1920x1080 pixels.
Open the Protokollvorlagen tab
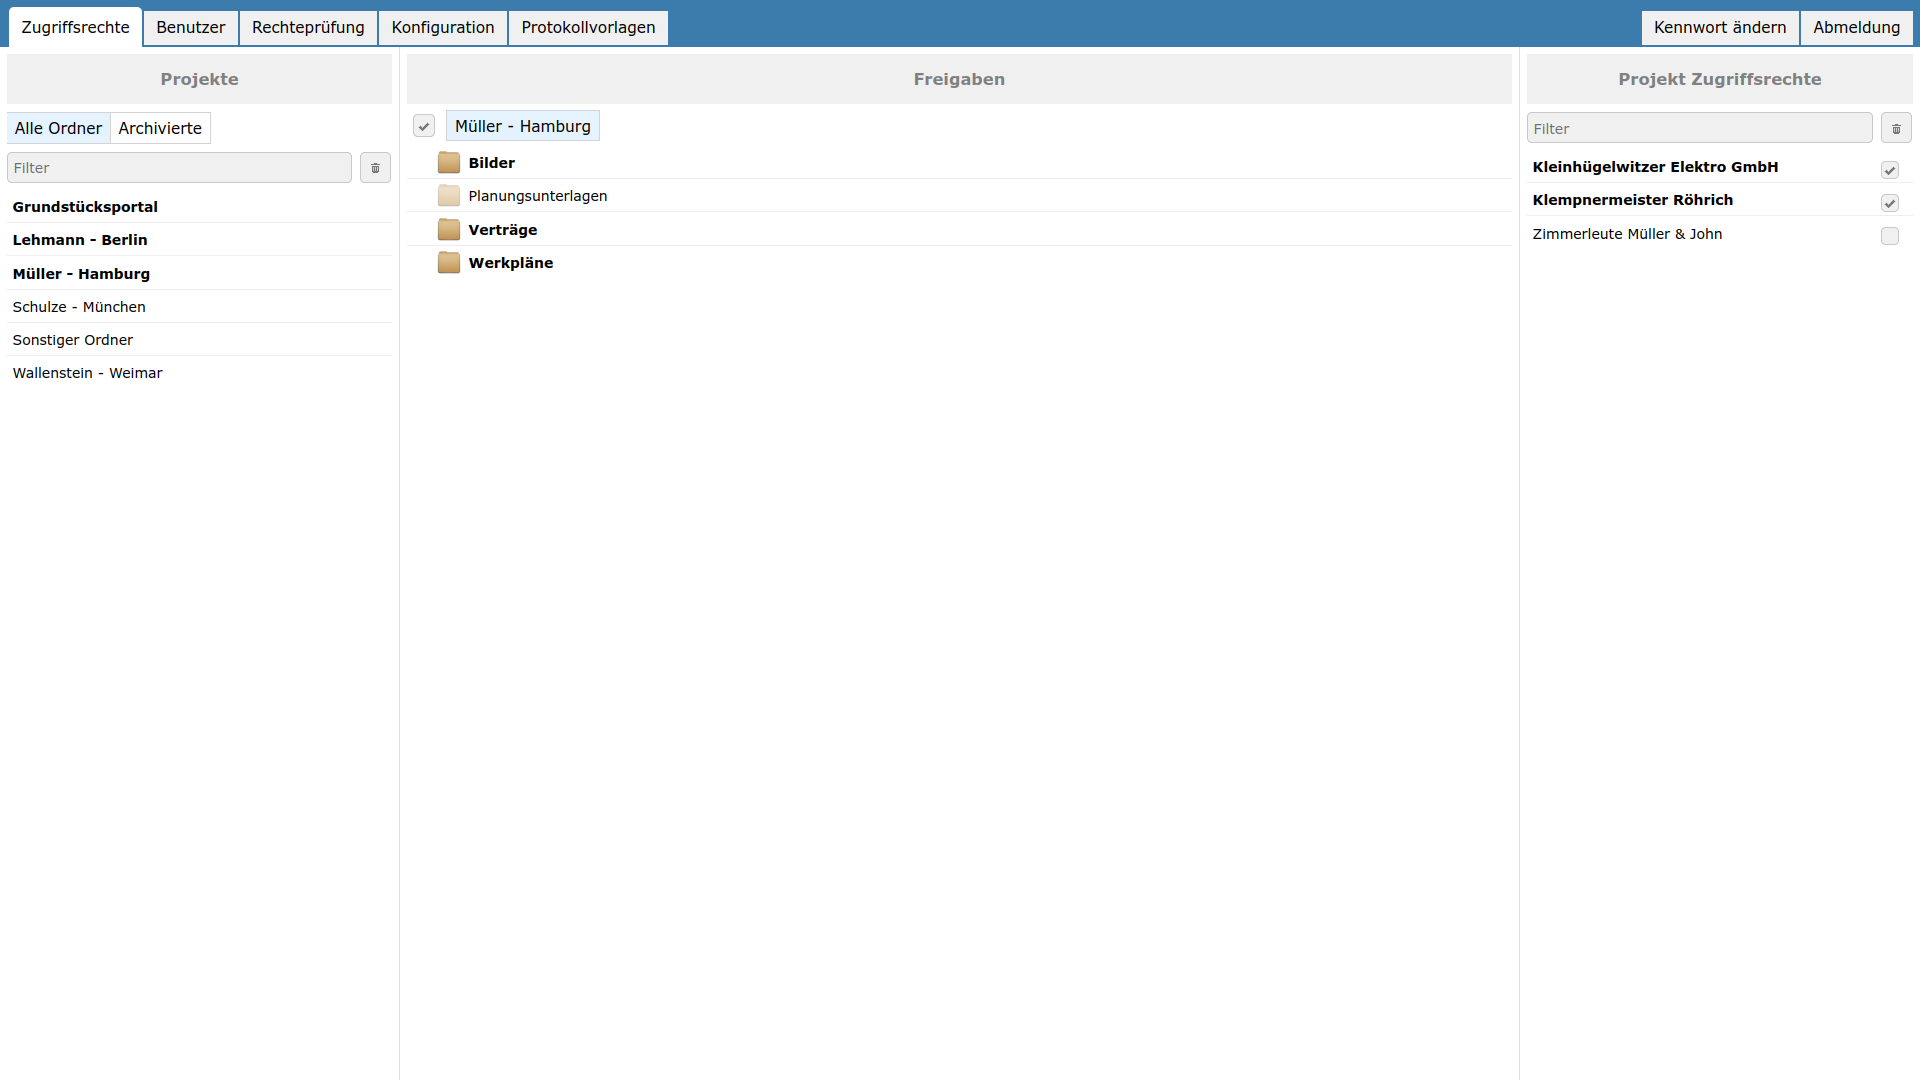click(x=588, y=27)
